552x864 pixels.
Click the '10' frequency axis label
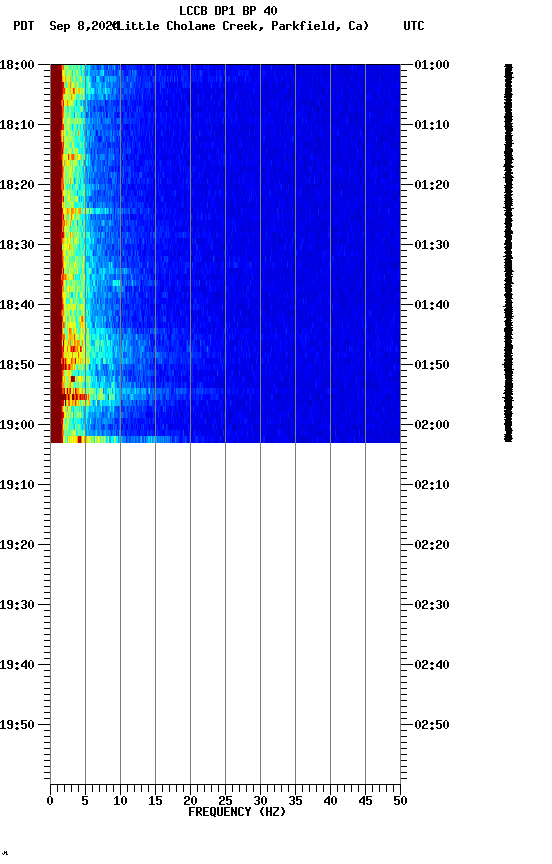click(x=120, y=801)
